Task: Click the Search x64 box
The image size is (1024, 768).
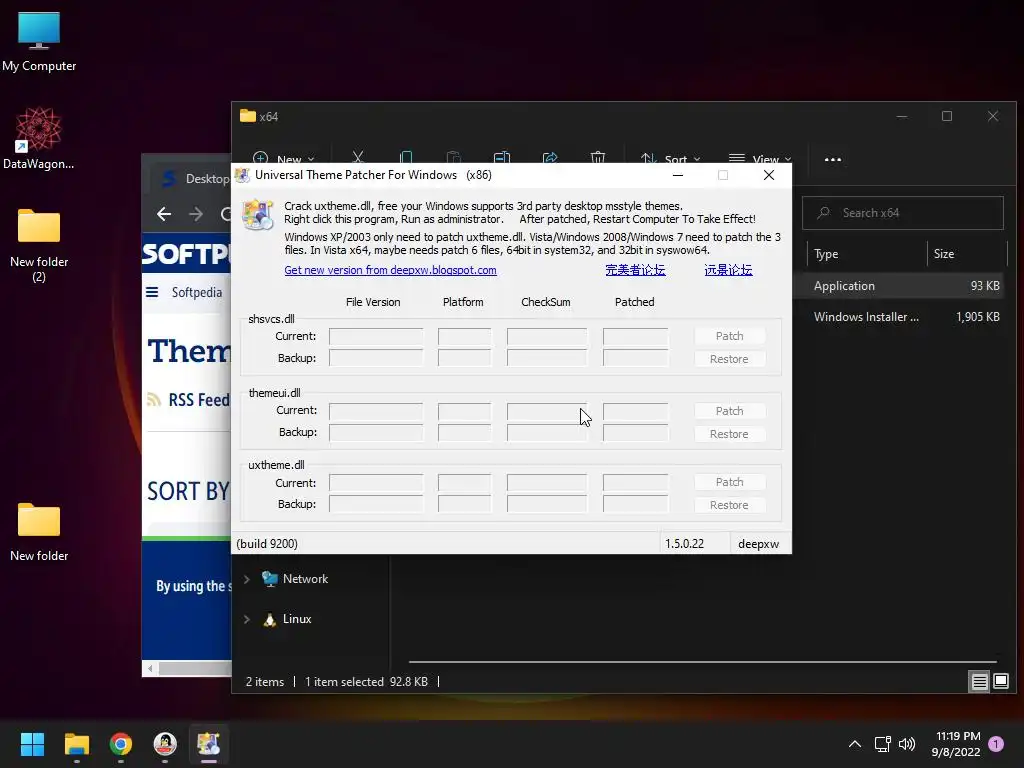Action: [903, 213]
